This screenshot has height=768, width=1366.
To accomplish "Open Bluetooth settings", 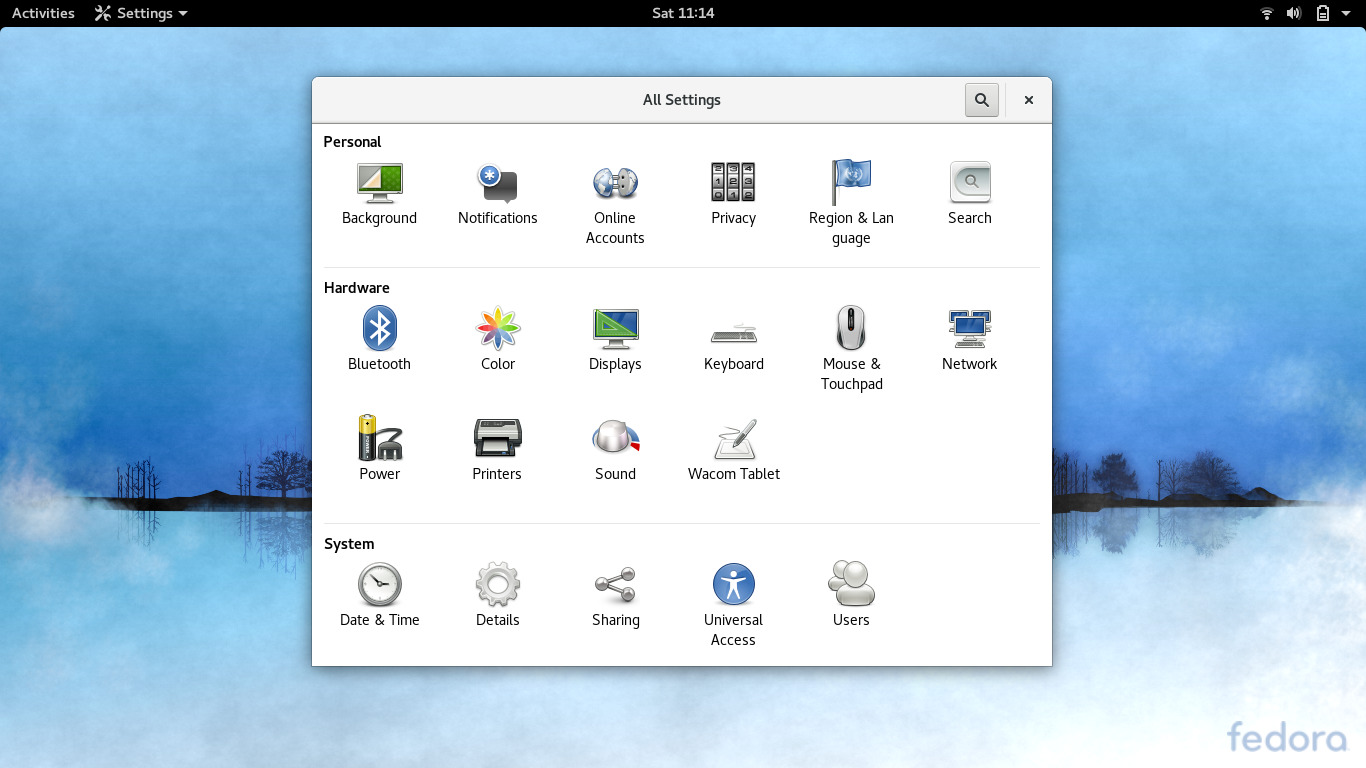I will coord(379,340).
